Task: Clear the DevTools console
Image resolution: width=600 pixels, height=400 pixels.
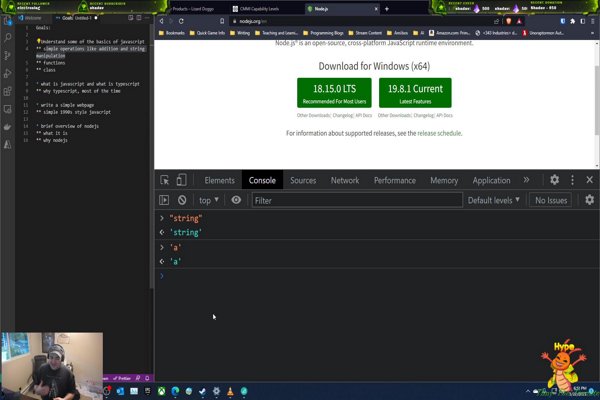Action: pyautogui.click(x=182, y=200)
